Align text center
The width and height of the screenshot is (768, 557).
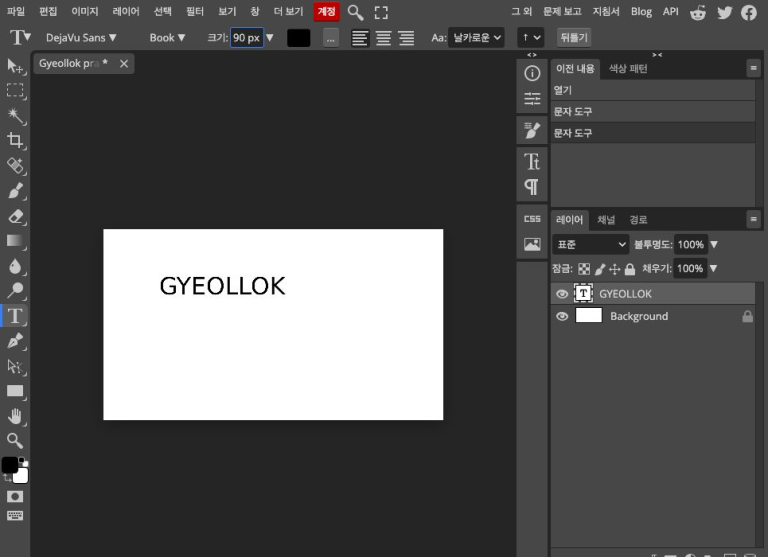pos(384,38)
